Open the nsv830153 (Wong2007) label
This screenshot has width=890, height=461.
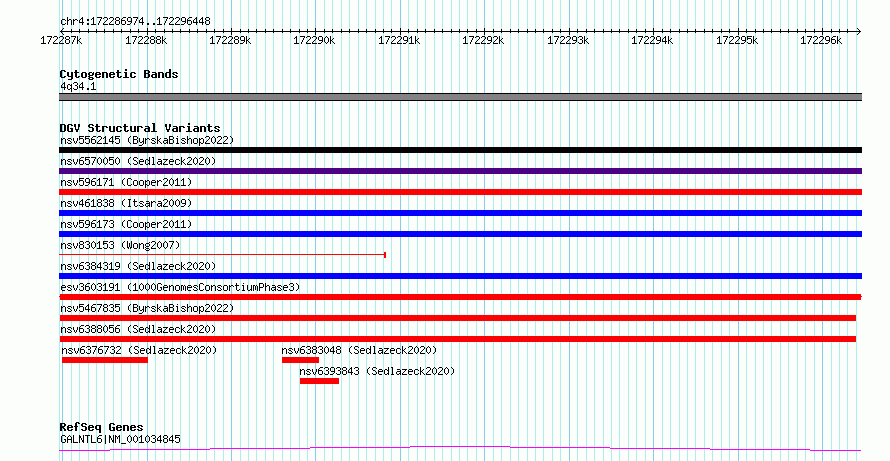click(120, 245)
